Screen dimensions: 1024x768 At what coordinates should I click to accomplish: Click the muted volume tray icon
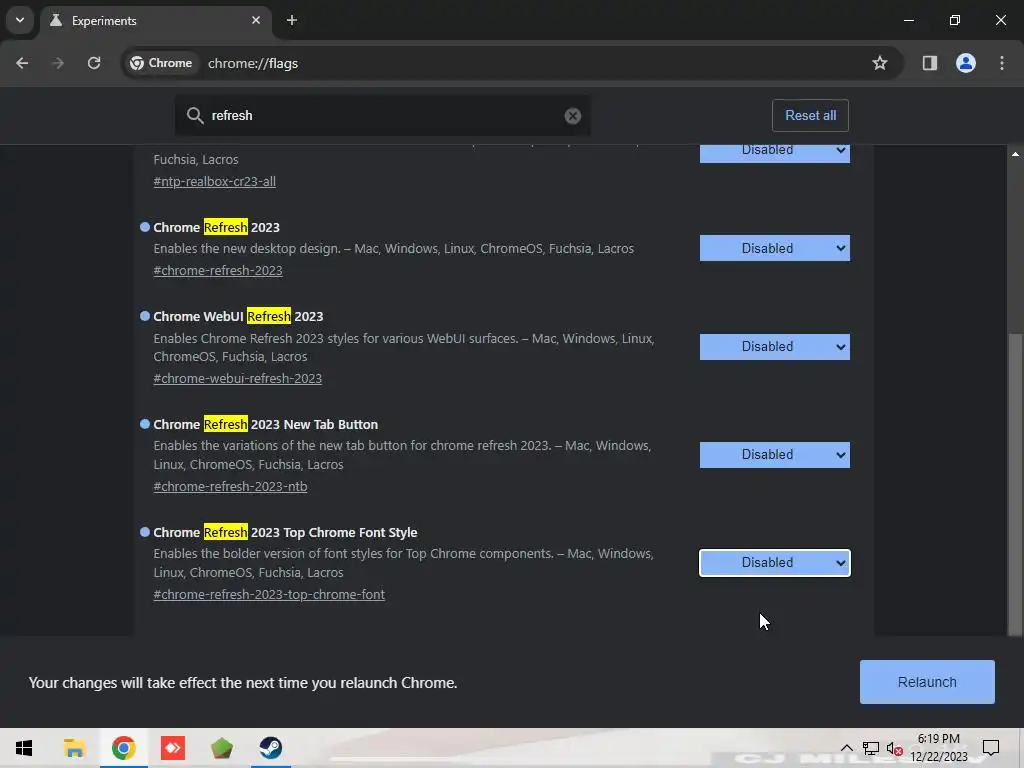pyautogui.click(x=895, y=748)
